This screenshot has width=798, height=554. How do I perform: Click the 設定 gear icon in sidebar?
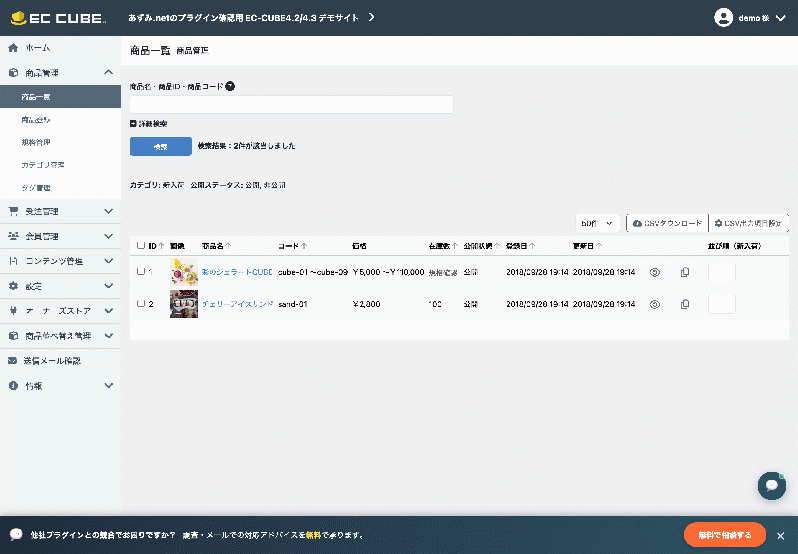[13, 286]
